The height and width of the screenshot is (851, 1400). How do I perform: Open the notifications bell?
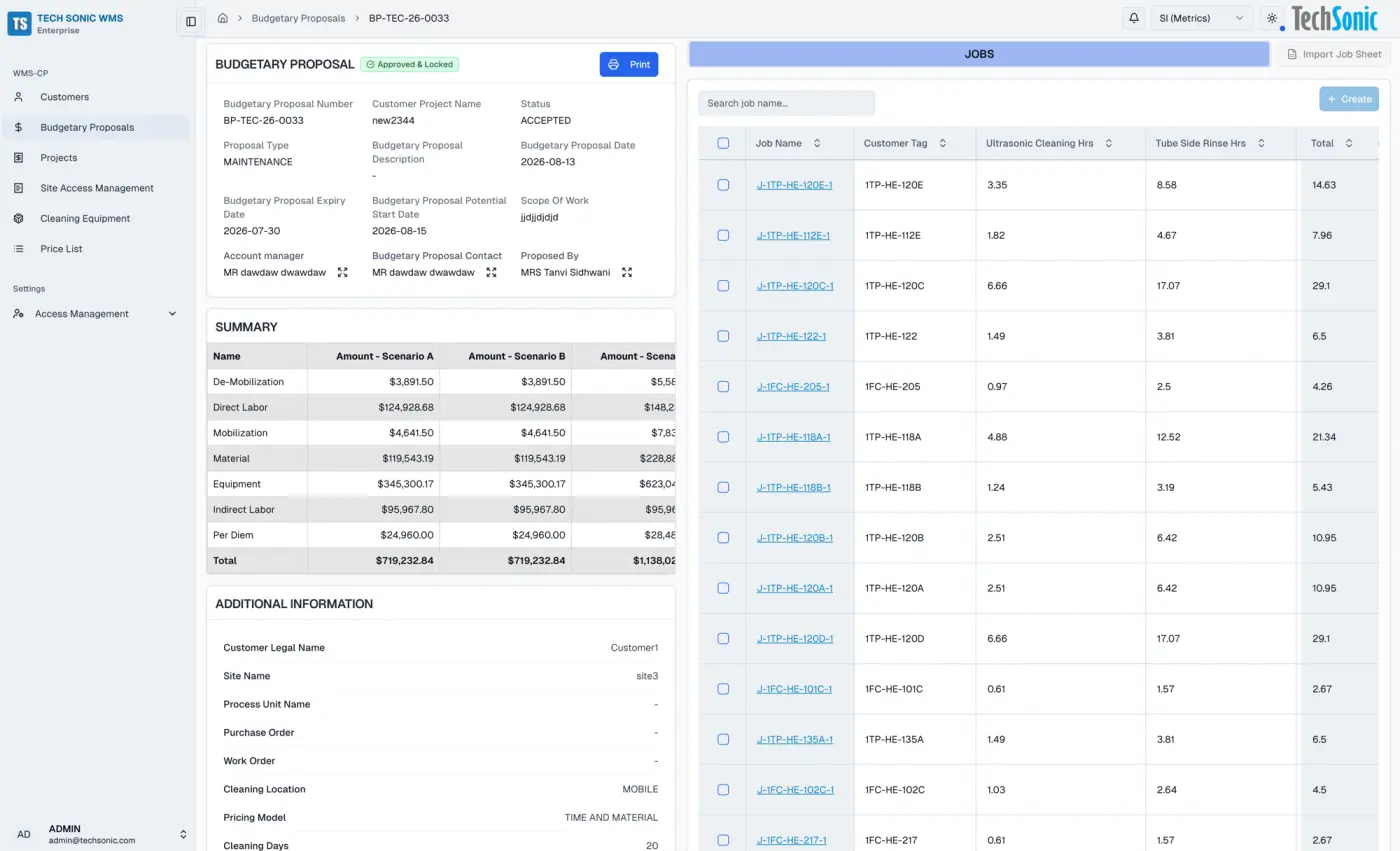click(x=1133, y=18)
